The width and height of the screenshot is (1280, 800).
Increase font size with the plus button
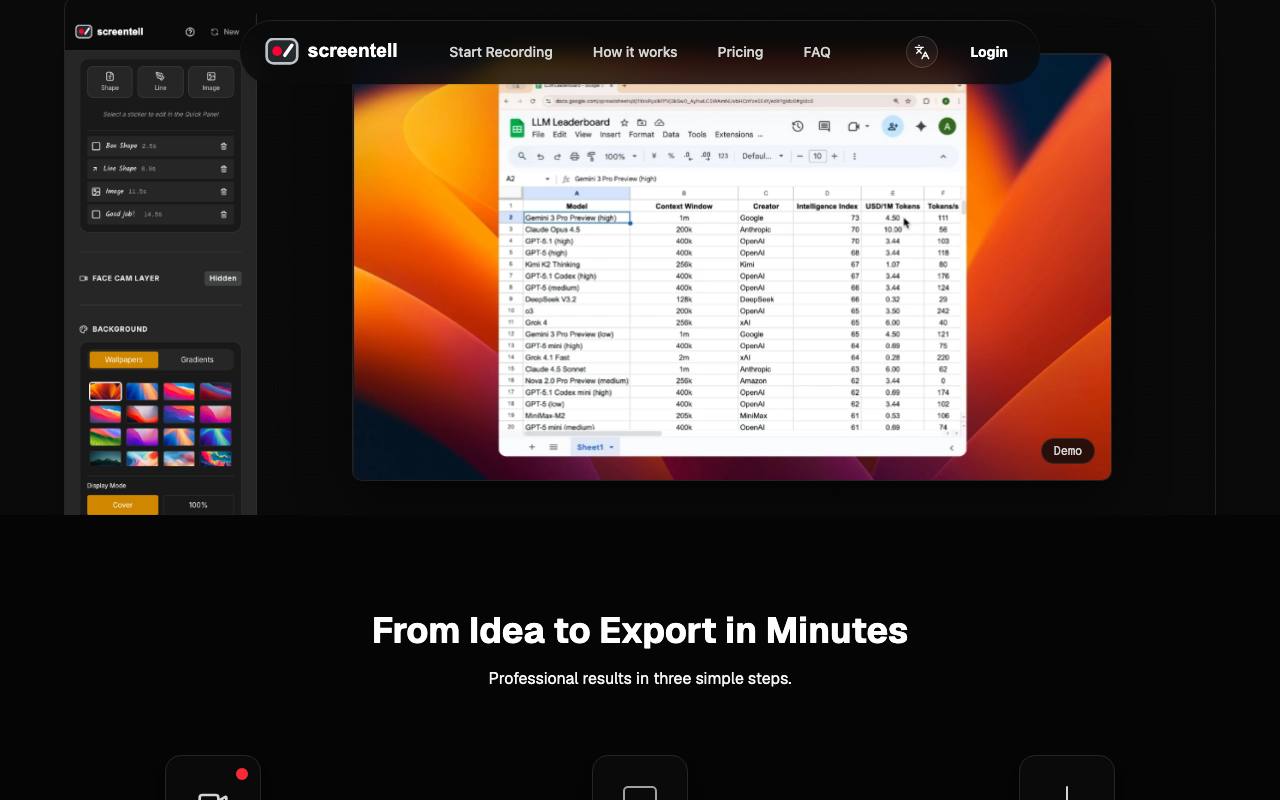(x=835, y=156)
